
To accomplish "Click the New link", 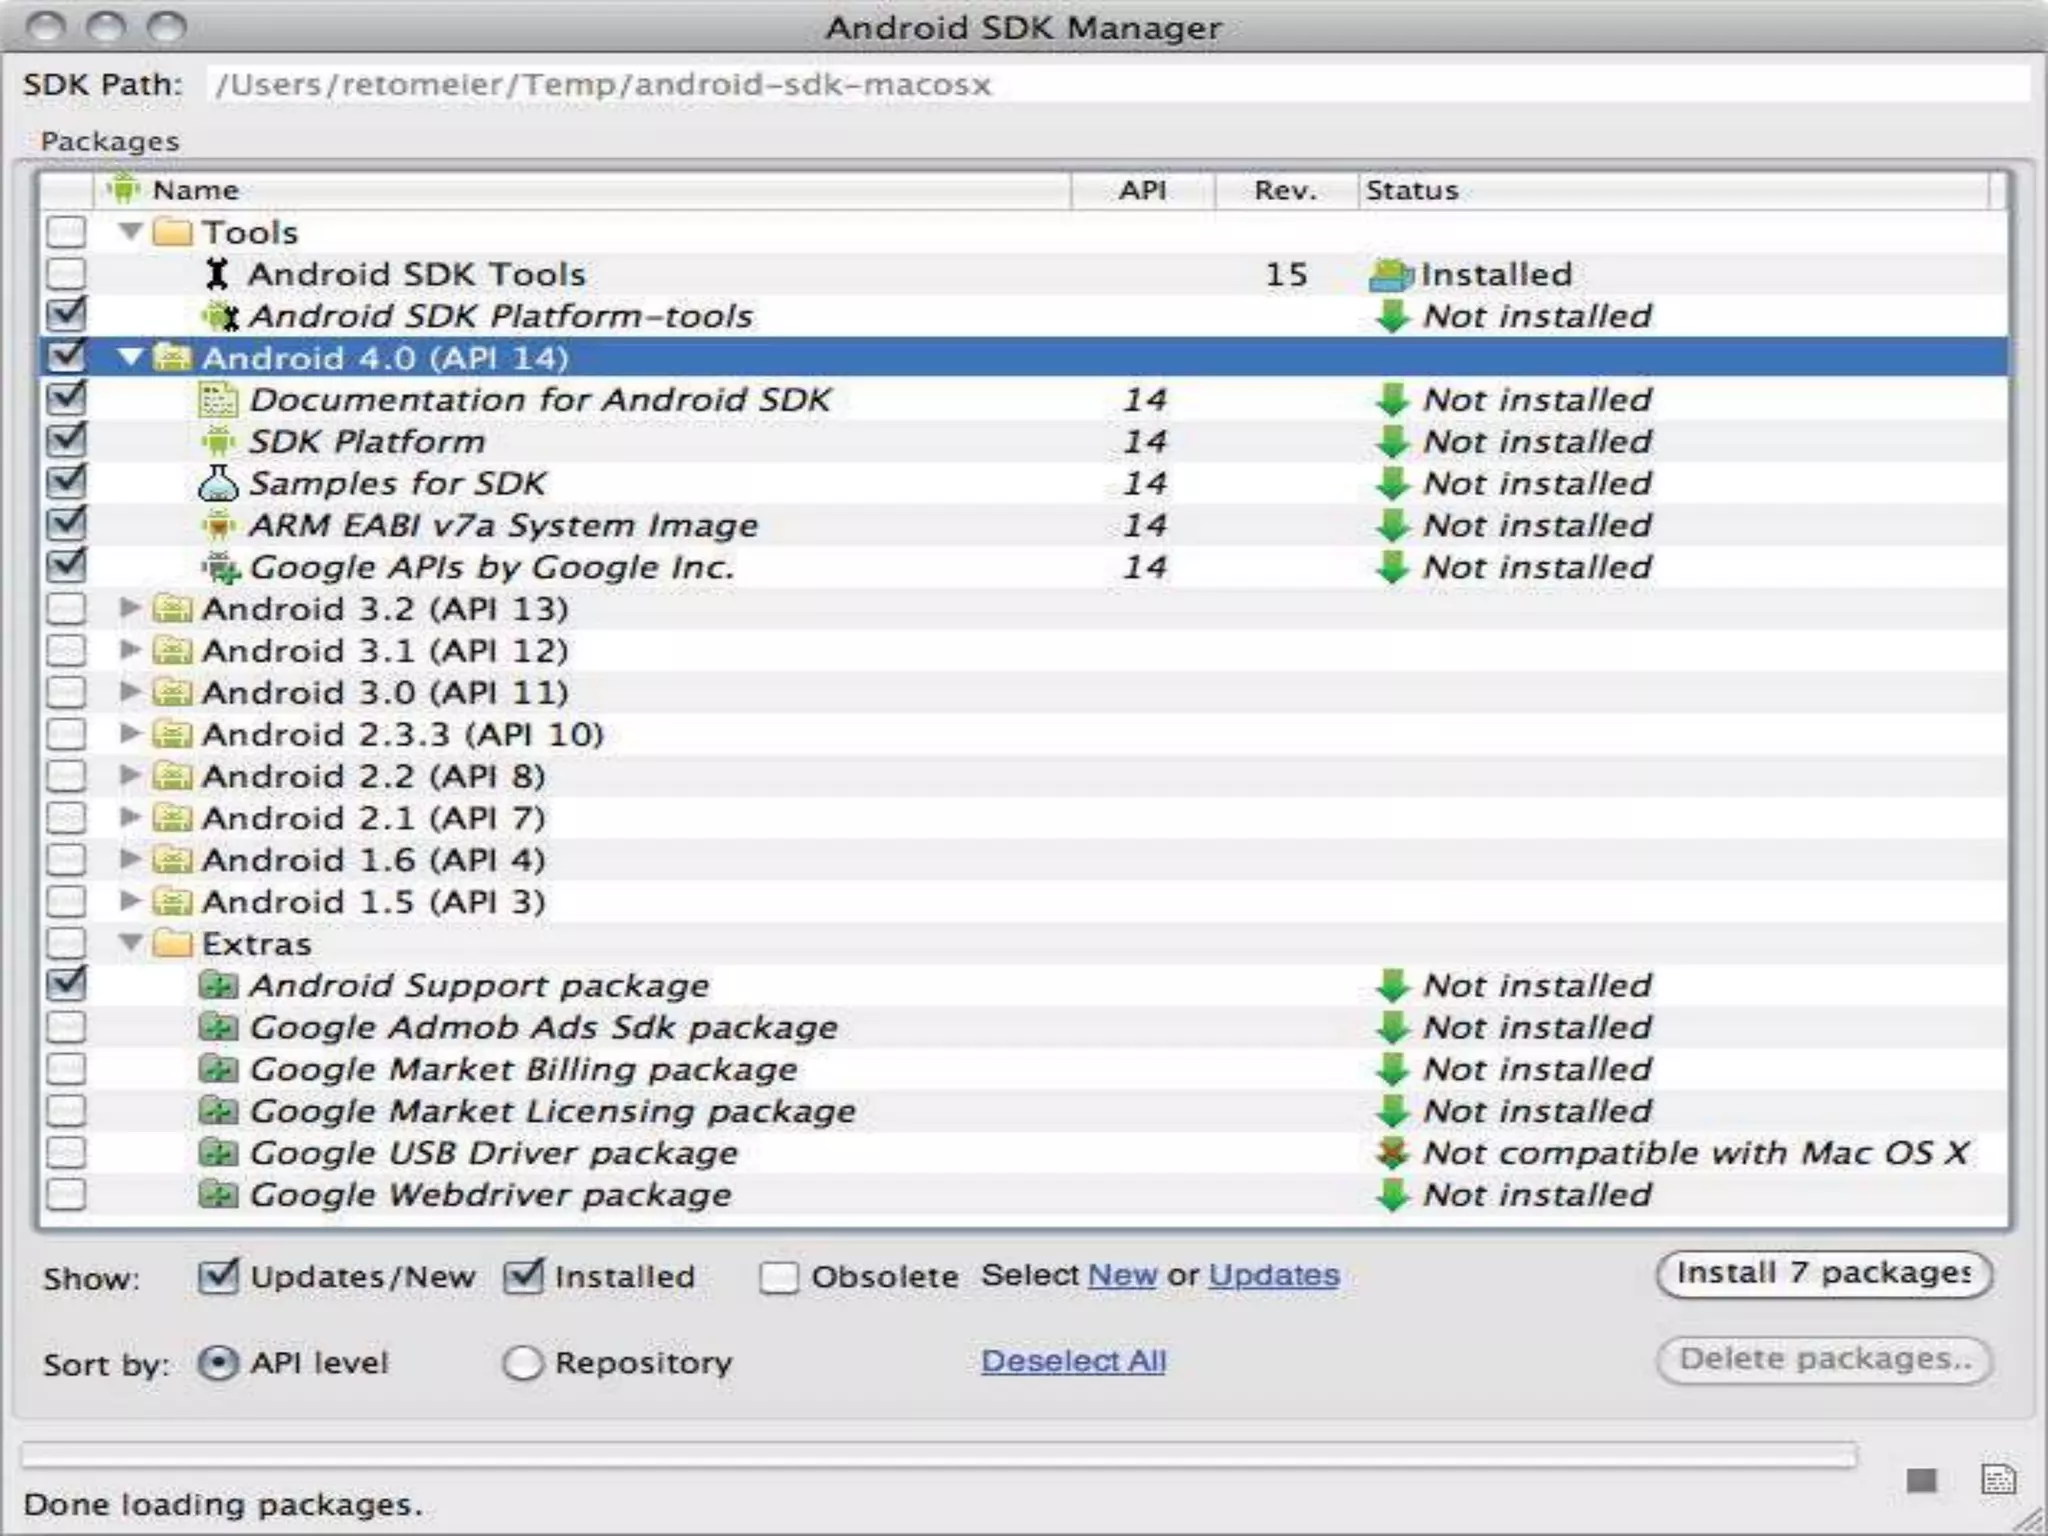I will click(x=1122, y=1276).
